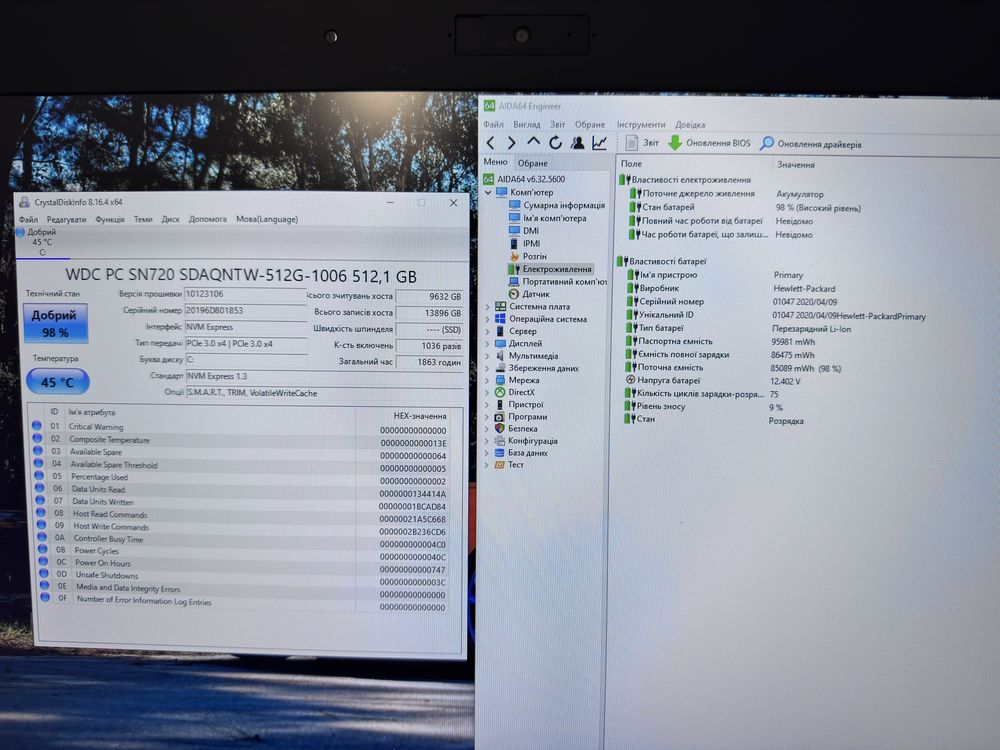
Task: Click the Конфігурація icon in tree
Action: (500, 441)
